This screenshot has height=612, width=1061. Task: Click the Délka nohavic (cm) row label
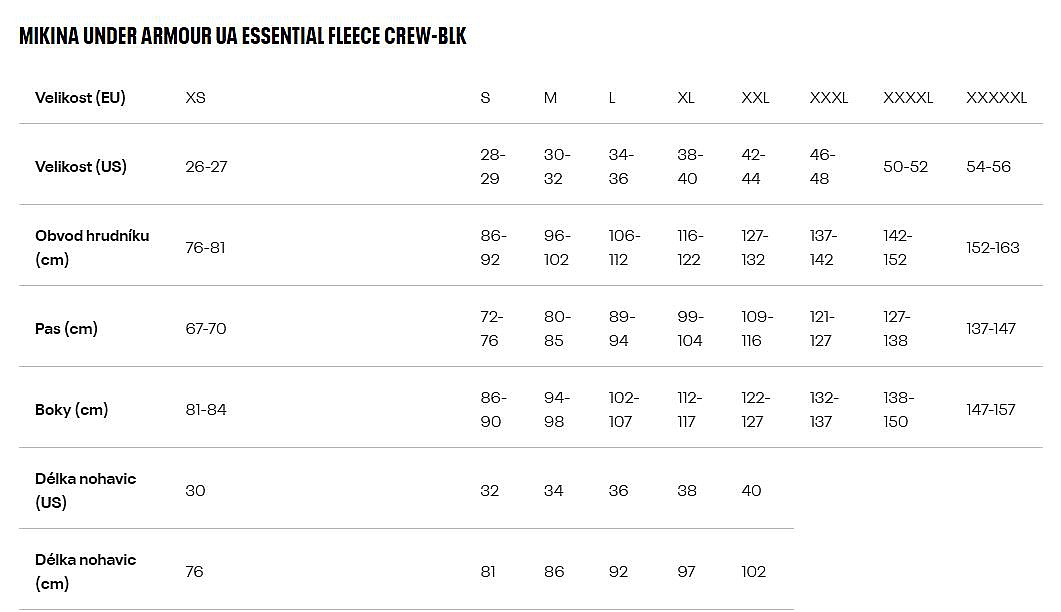click(x=85, y=572)
